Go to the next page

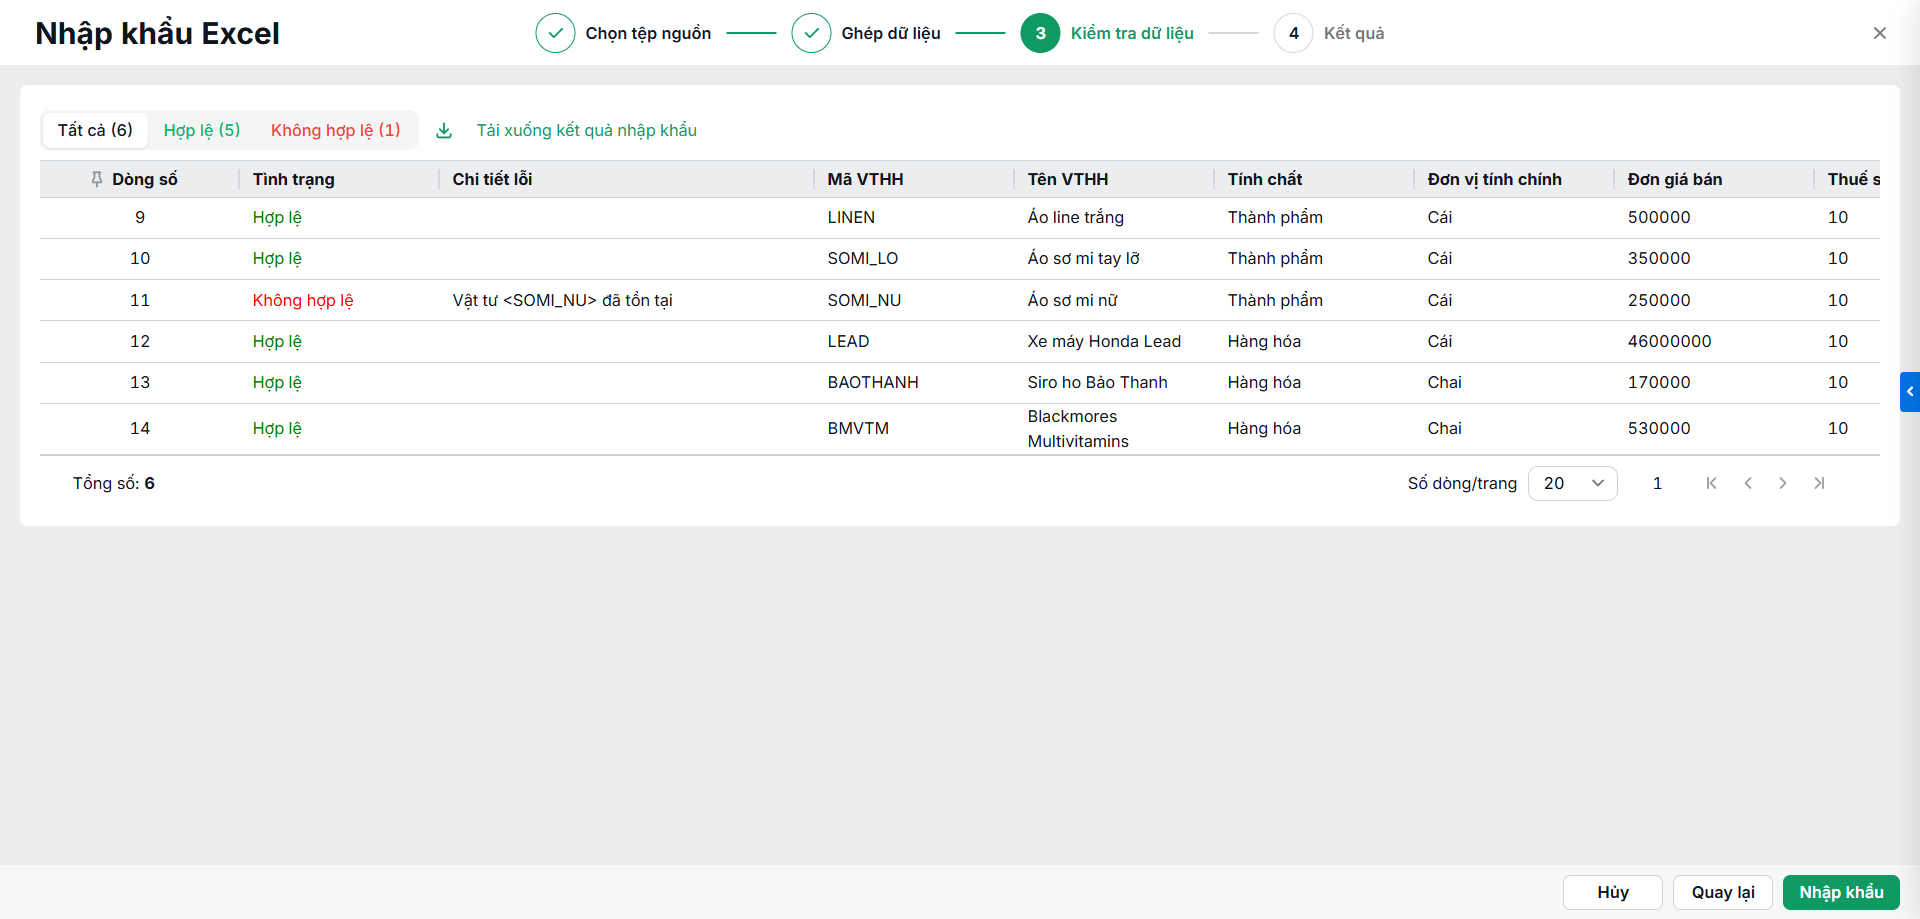pos(1782,483)
